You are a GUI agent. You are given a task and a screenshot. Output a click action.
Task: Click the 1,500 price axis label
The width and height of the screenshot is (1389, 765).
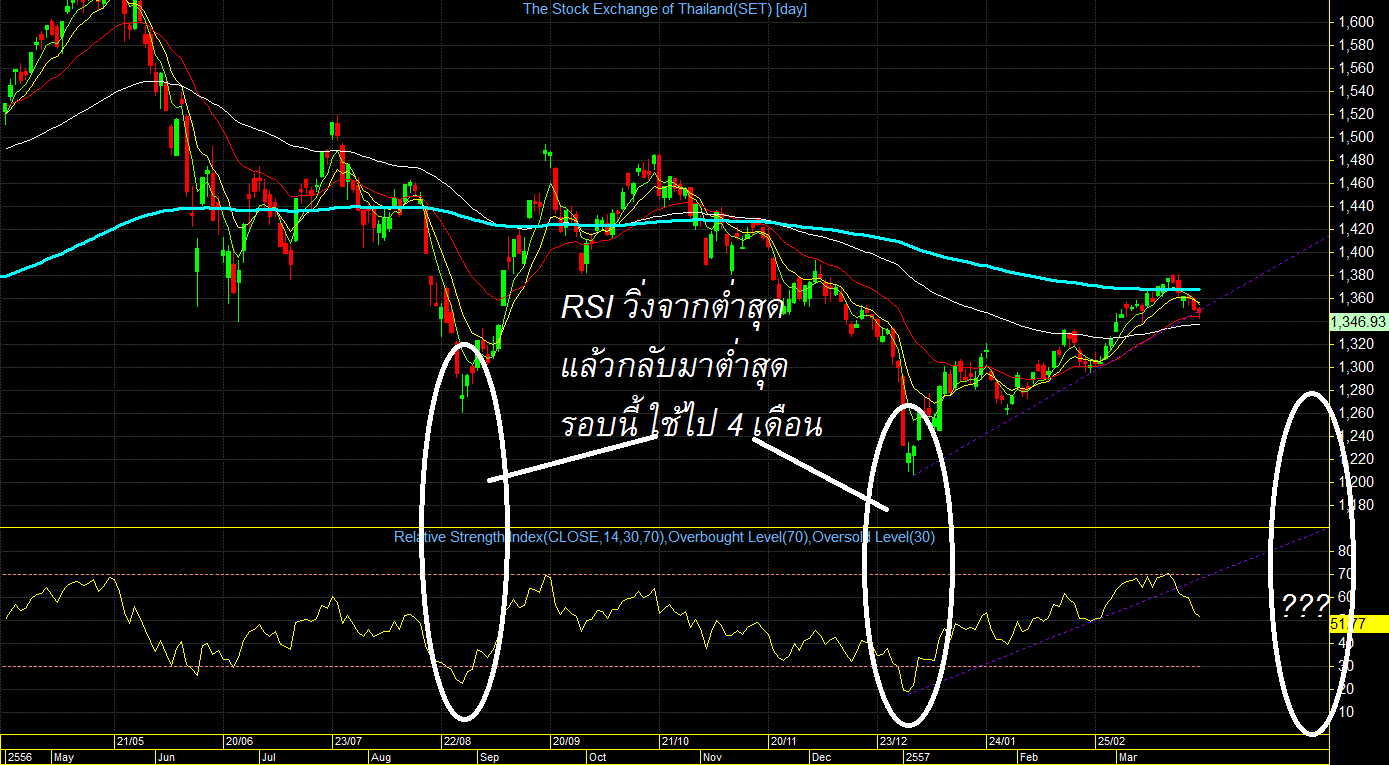tap(1354, 137)
